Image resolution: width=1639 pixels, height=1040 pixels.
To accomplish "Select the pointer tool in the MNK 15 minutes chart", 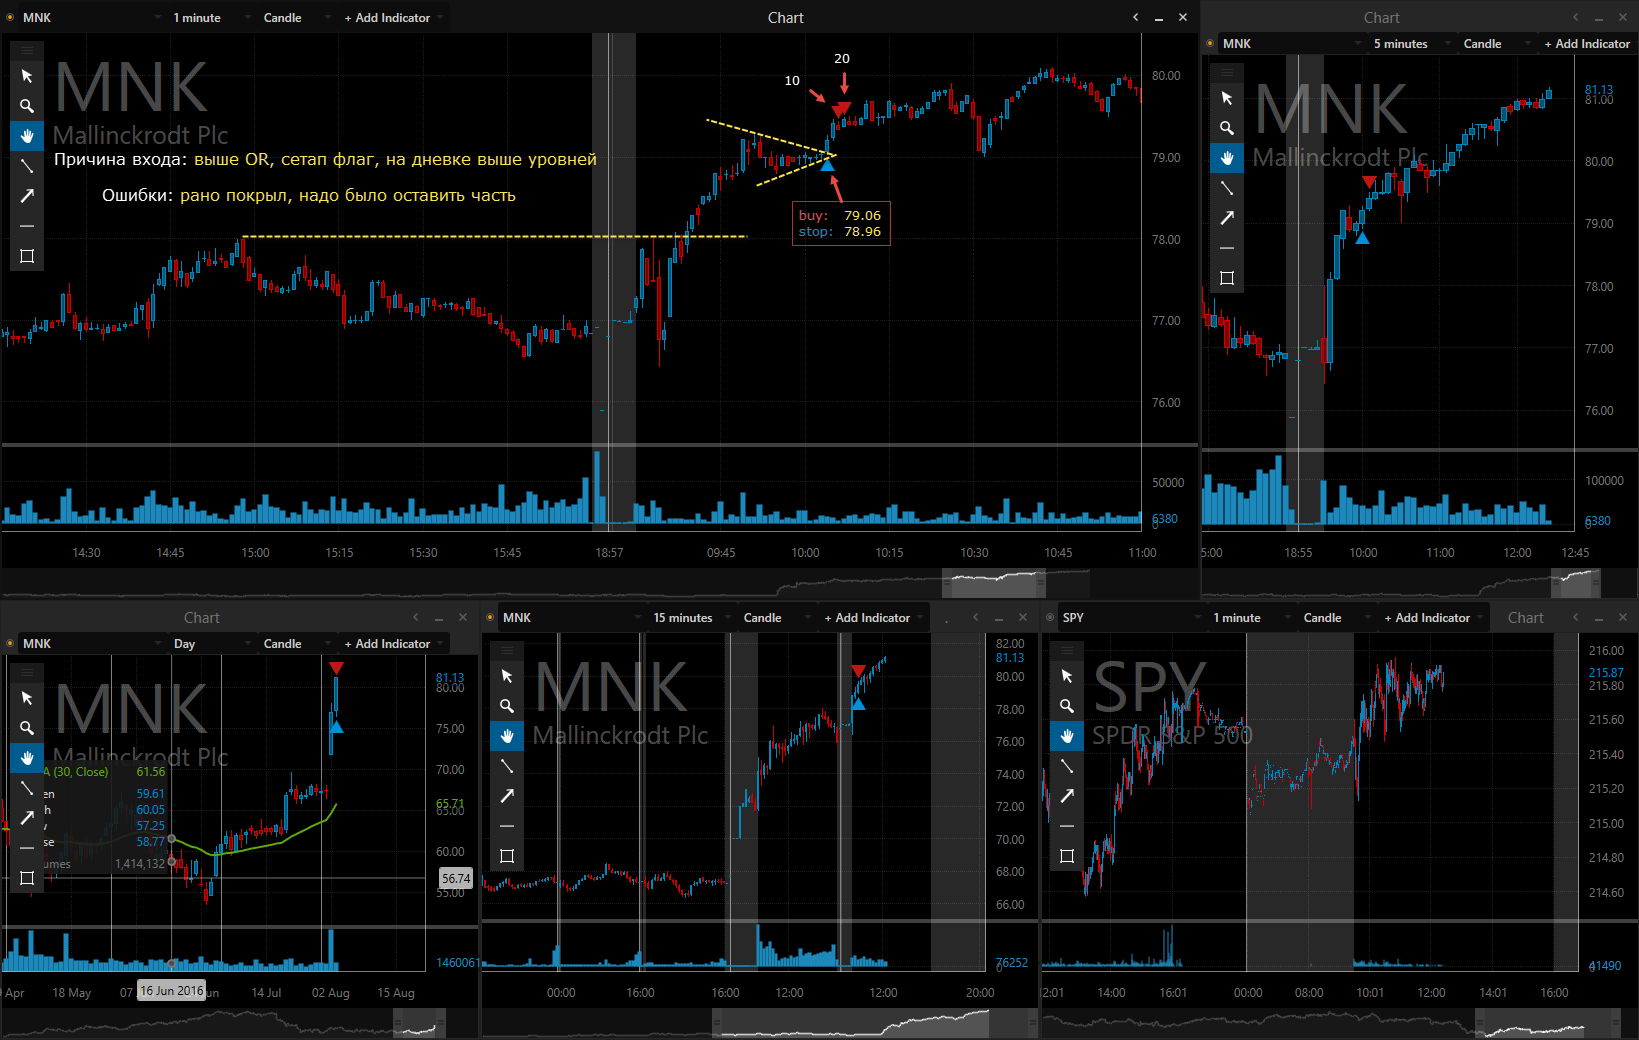I will [x=507, y=676].
